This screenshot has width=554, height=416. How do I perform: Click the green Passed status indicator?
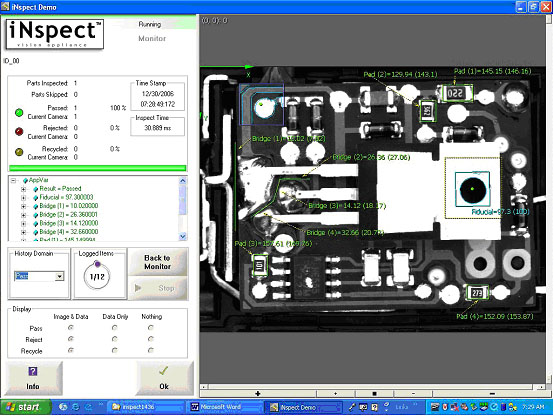click(x=19, y=112)
